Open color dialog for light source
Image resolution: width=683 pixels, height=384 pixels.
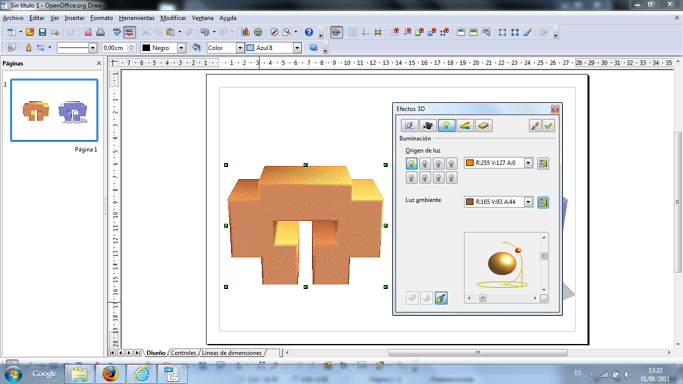tap(543, 163)
